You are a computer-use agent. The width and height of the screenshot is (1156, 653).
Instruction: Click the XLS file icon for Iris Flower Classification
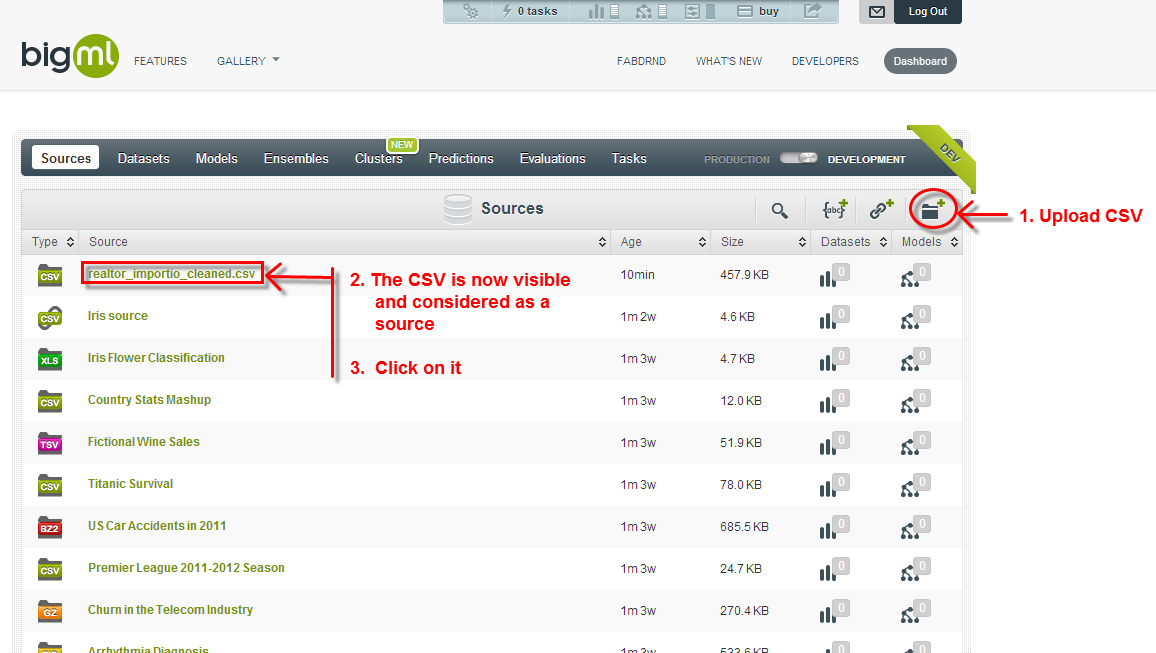tap(49, 359)
